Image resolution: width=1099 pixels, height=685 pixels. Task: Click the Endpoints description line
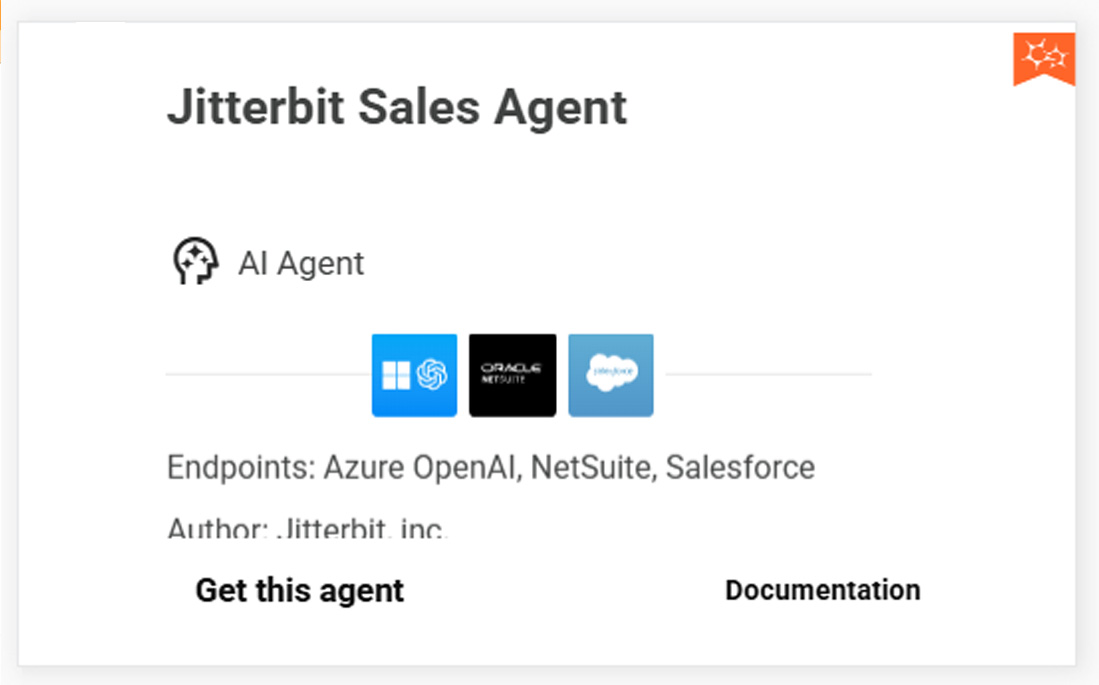coord(490,466)
